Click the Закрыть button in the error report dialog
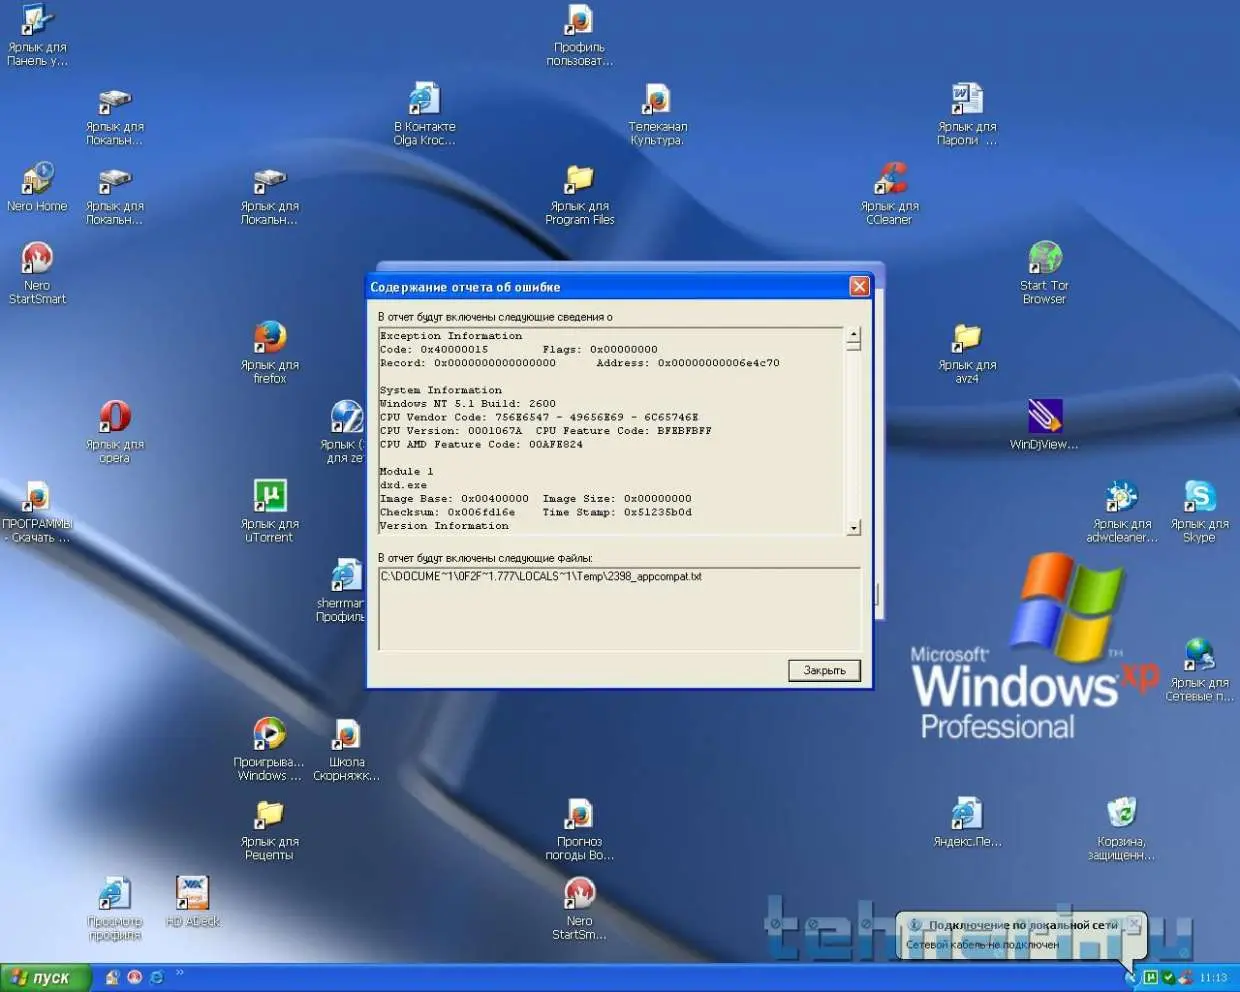 [824, 670]
